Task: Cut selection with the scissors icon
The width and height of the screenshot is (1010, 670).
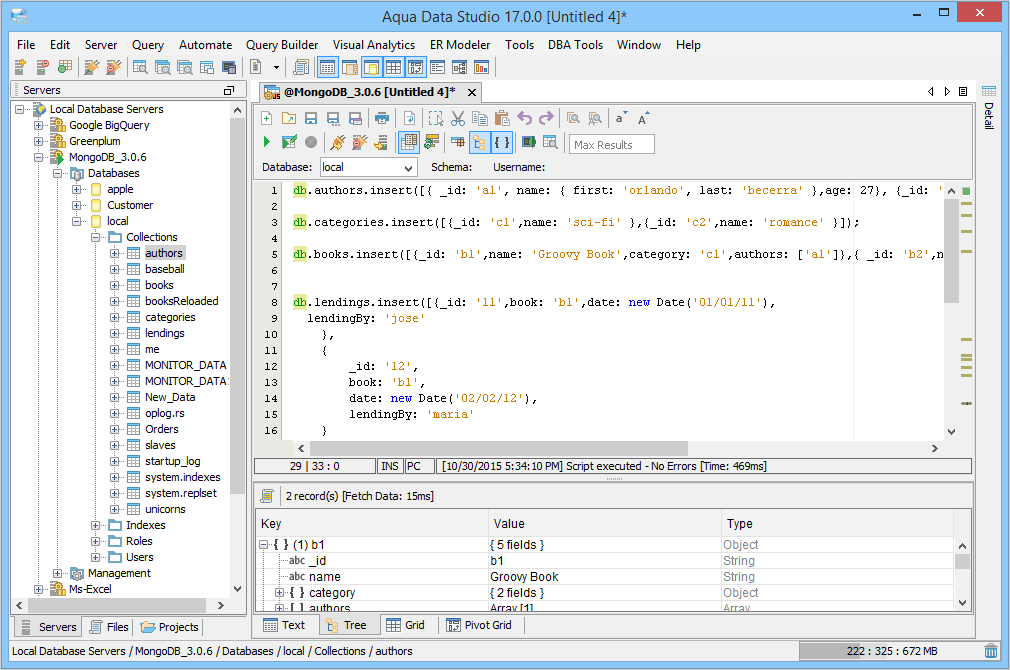Action: tap(458, 119)
